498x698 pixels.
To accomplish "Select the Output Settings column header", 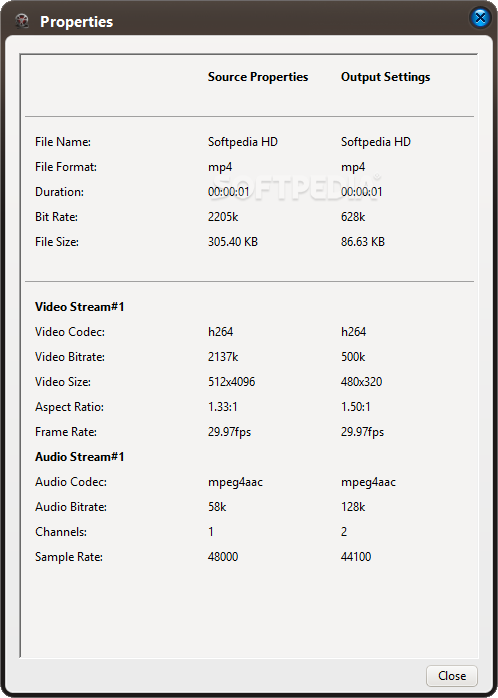I will pos(385,77).
